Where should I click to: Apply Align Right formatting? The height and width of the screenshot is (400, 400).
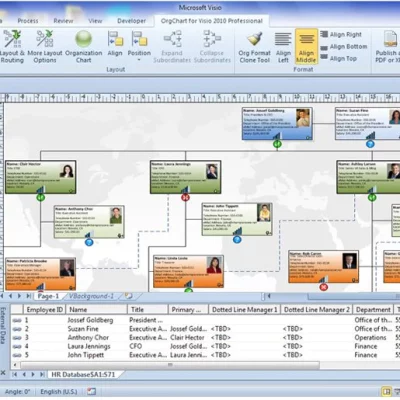pos(341,34)
